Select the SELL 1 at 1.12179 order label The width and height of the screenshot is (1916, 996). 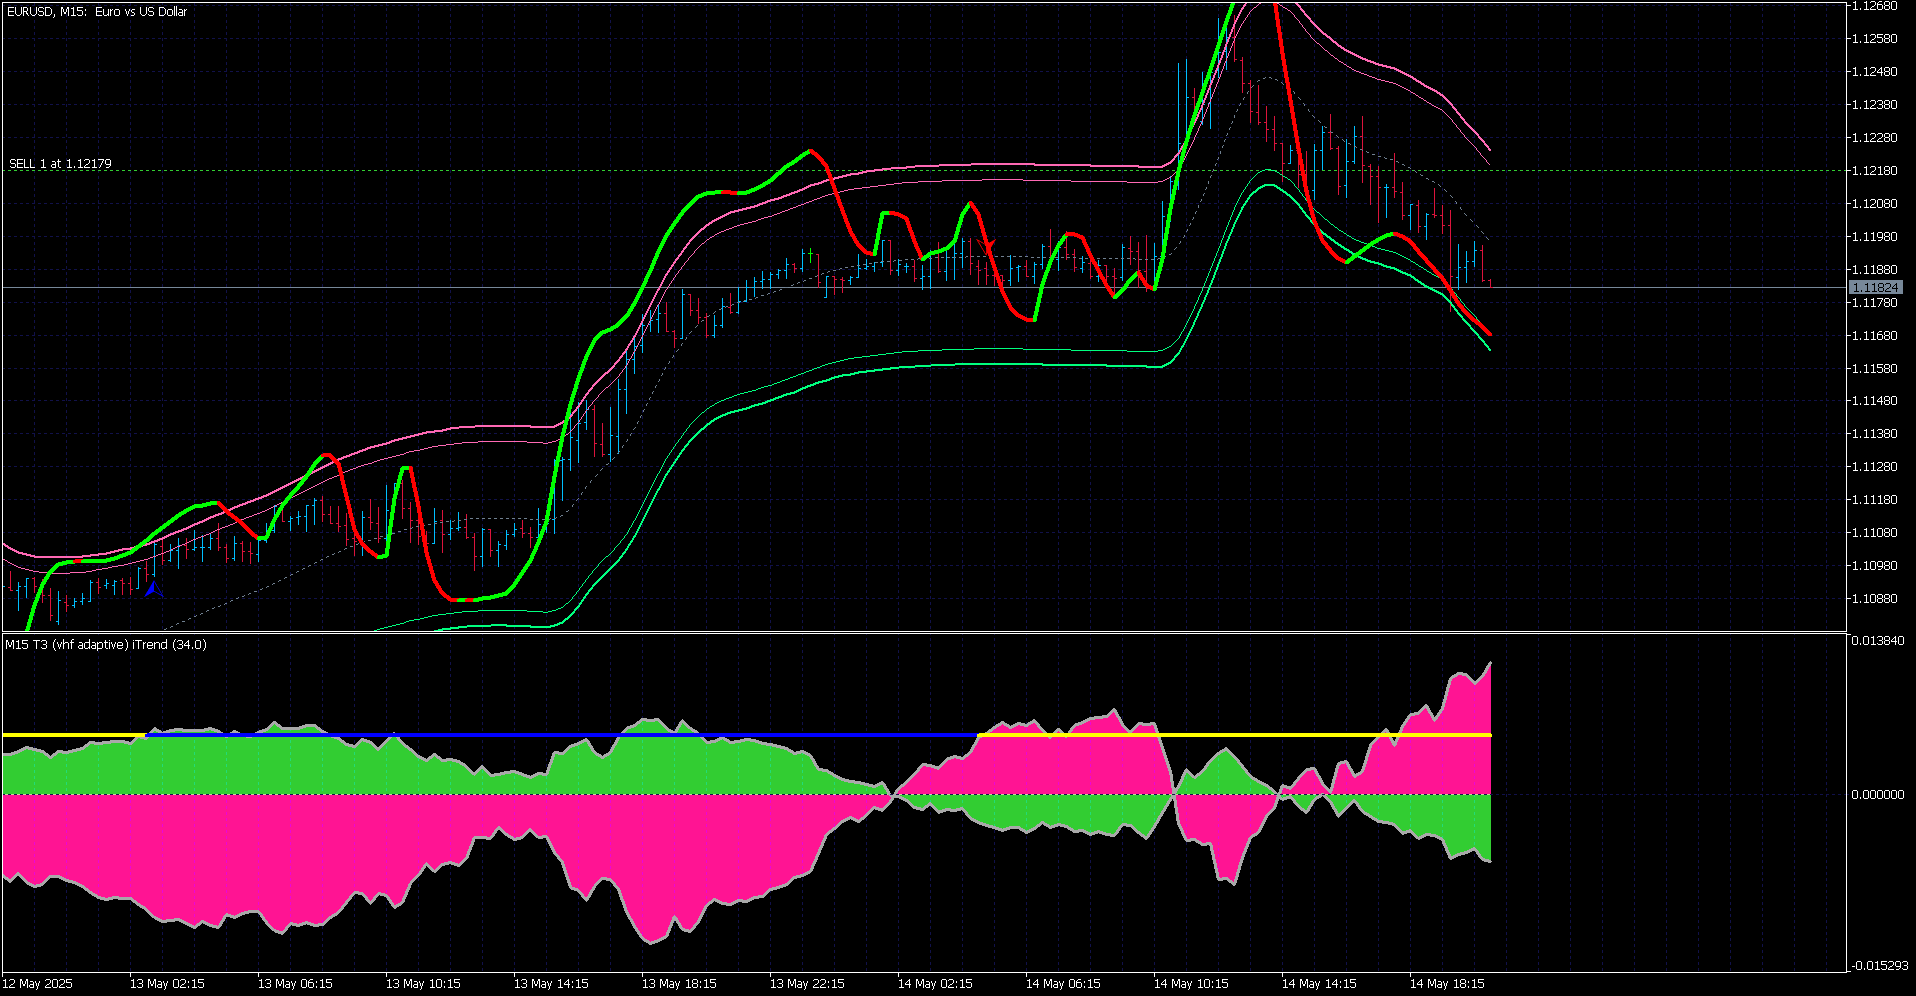(60, 163)
